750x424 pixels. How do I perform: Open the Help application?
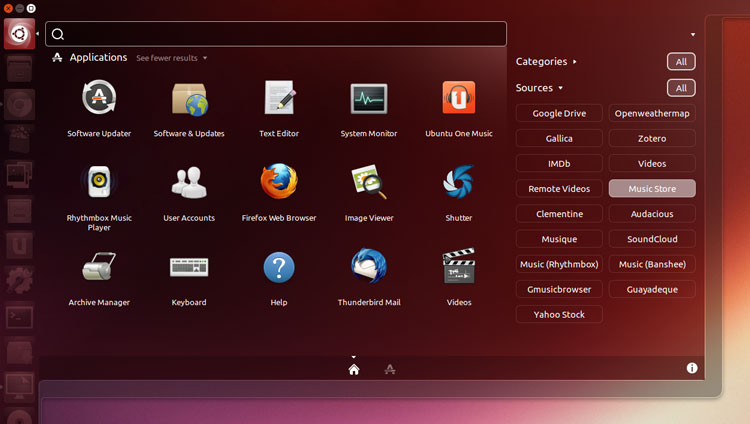click(279, 267)
